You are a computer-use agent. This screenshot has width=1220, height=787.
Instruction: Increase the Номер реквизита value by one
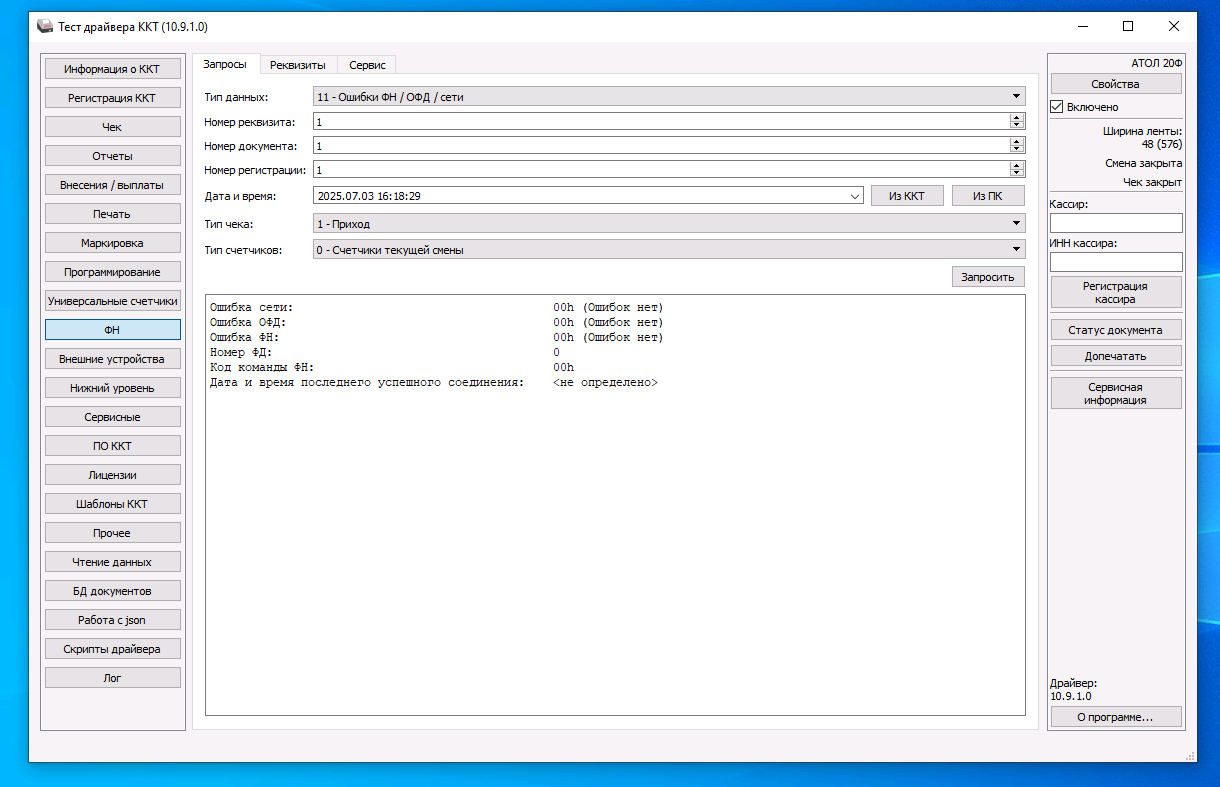(x=1018, y=117)
